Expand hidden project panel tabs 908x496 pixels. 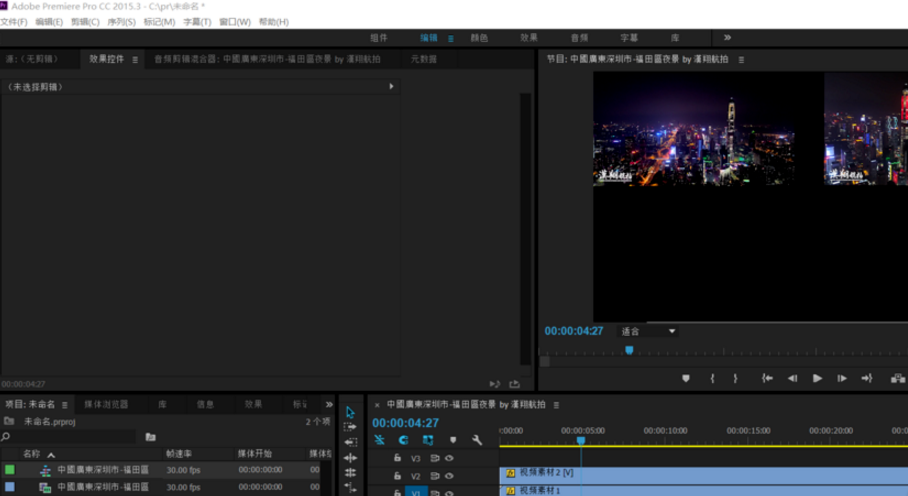pyautogui.click(x=329, y=405)
